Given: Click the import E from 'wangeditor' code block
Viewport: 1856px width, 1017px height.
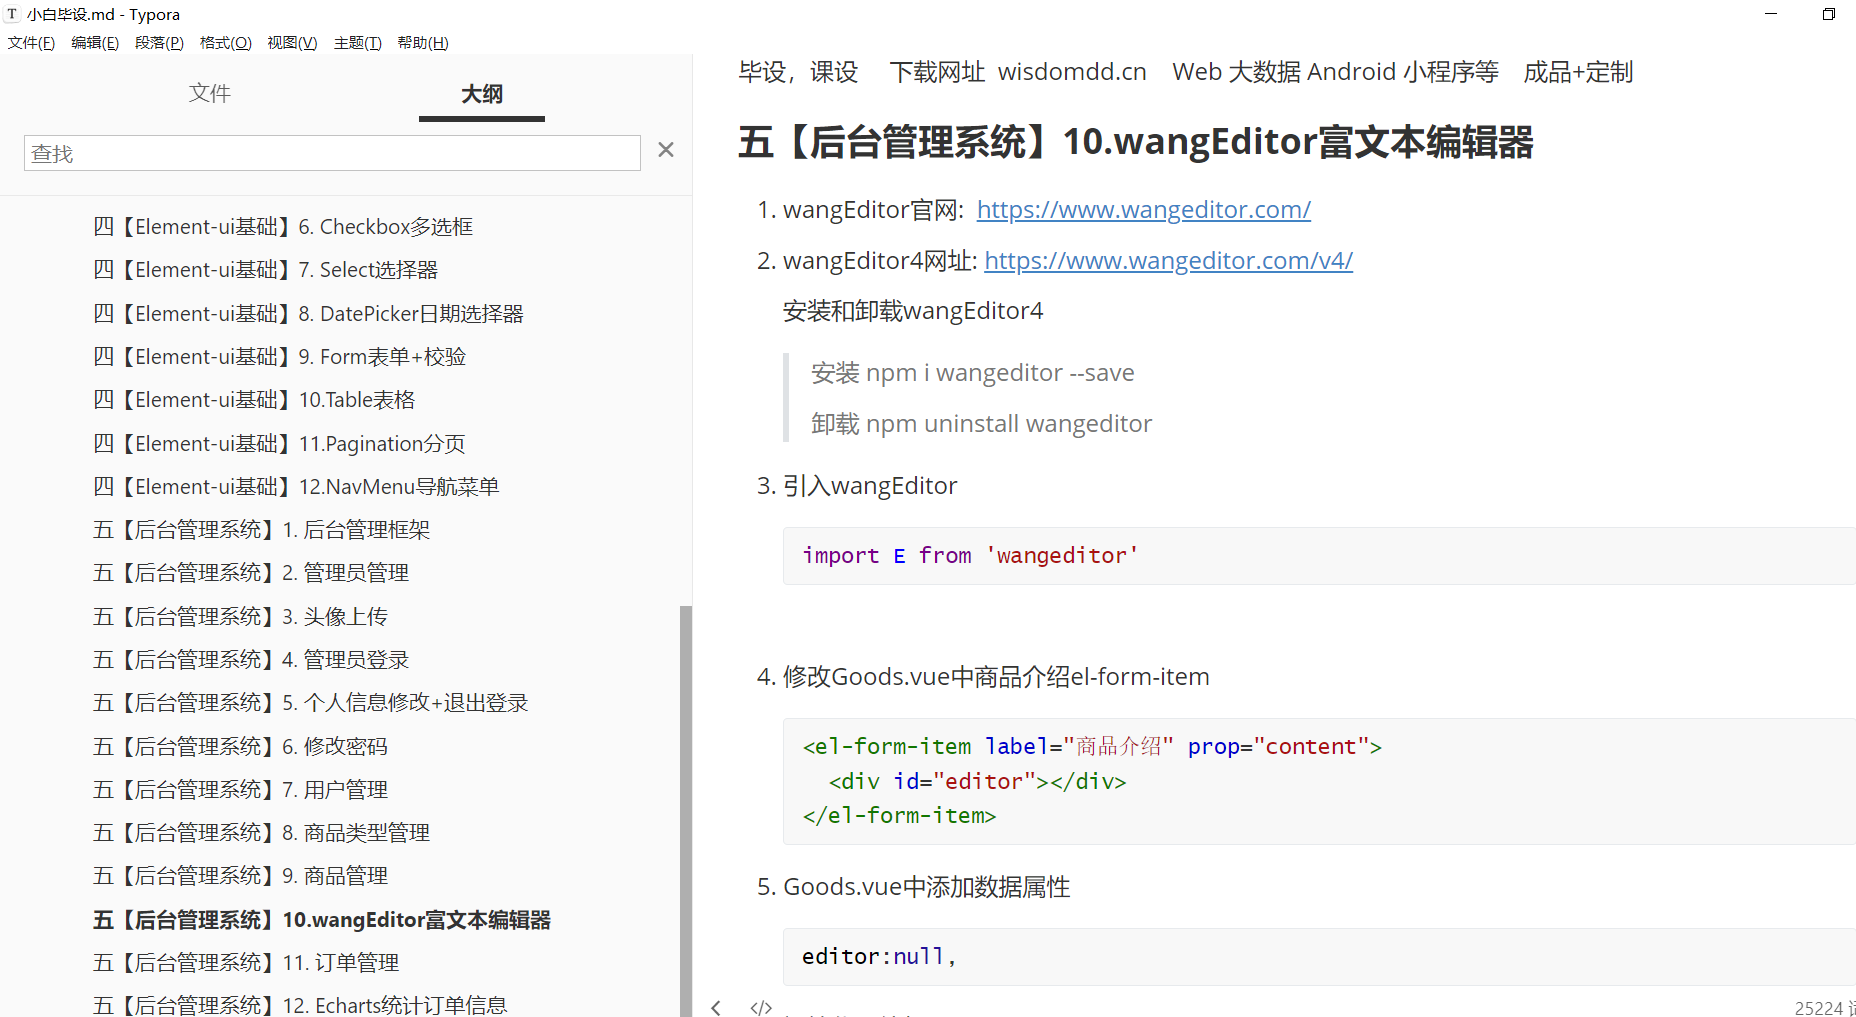Looking at the screenshot, I should coord(1319,556).
